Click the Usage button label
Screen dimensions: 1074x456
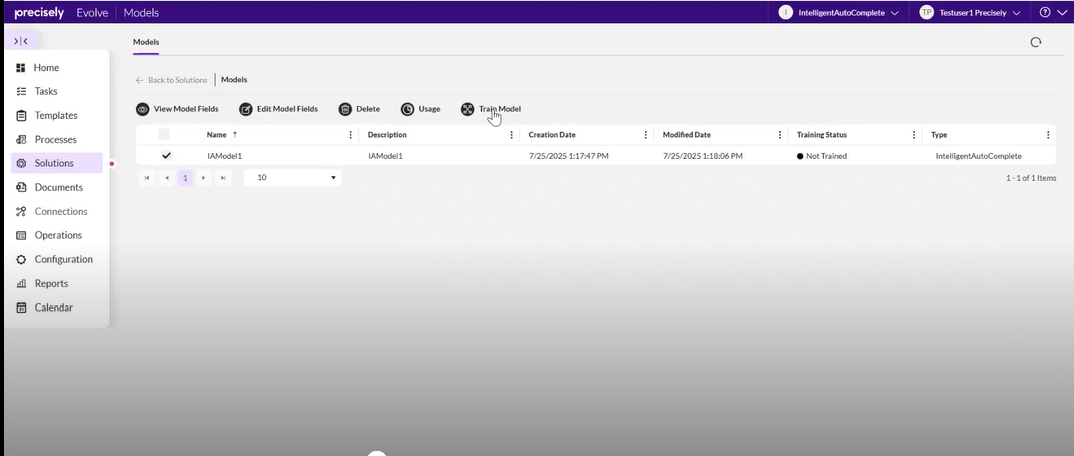coord(429,109)
